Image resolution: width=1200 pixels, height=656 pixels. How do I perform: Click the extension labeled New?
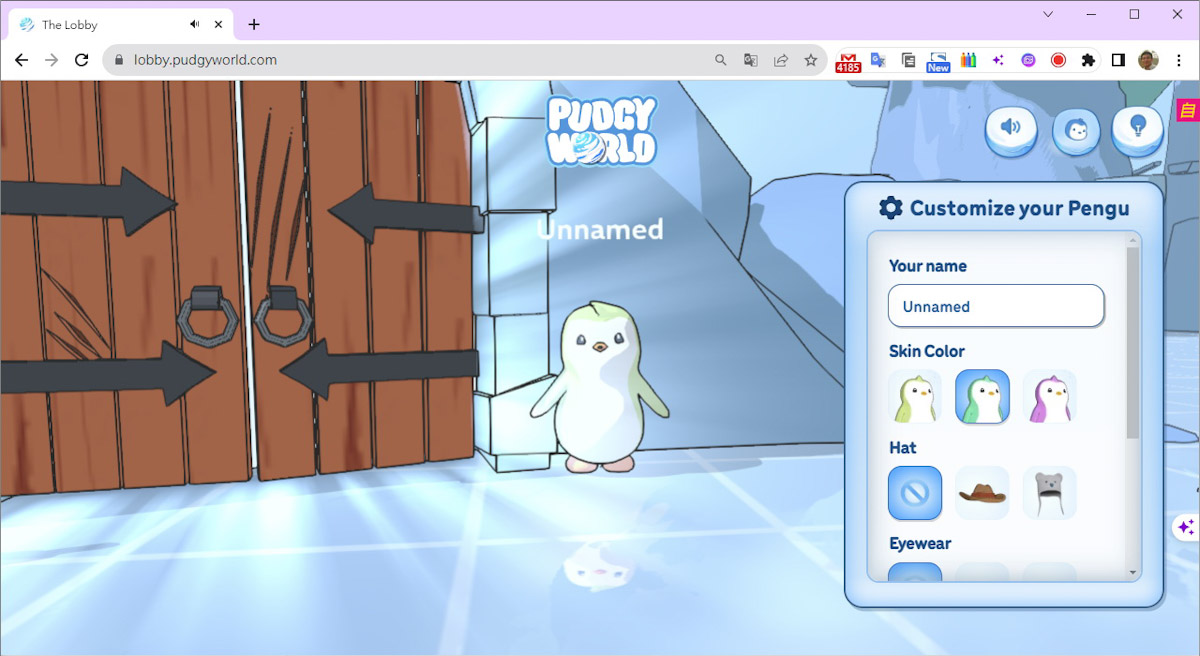[938, 61]
